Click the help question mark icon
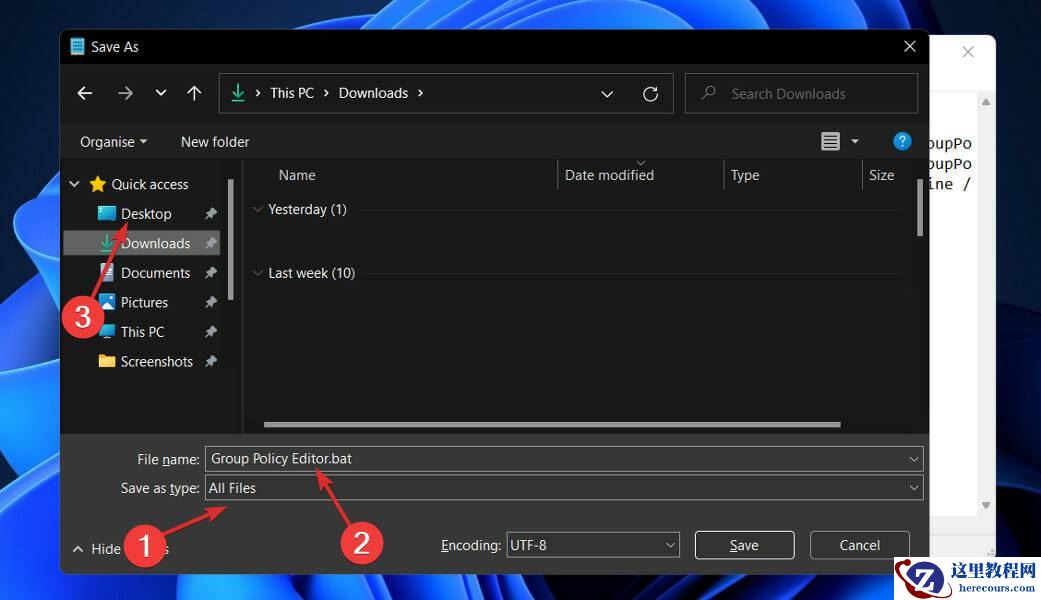Screen dimensions: 1041x600 pos(902,141)
